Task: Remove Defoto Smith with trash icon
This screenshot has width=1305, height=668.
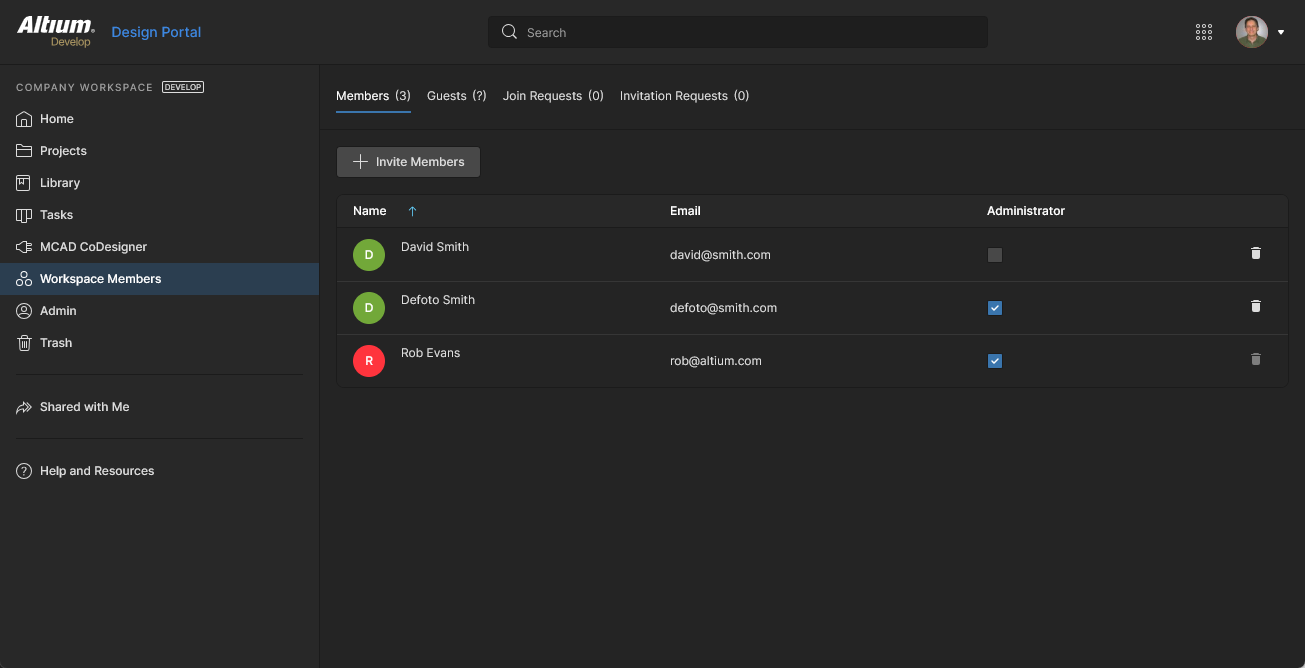Action: pos(1256,307)
